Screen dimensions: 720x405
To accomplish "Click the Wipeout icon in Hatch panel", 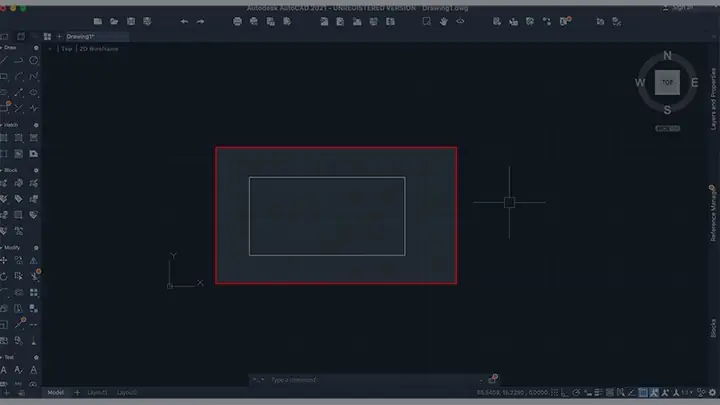I will coord(34,154).
